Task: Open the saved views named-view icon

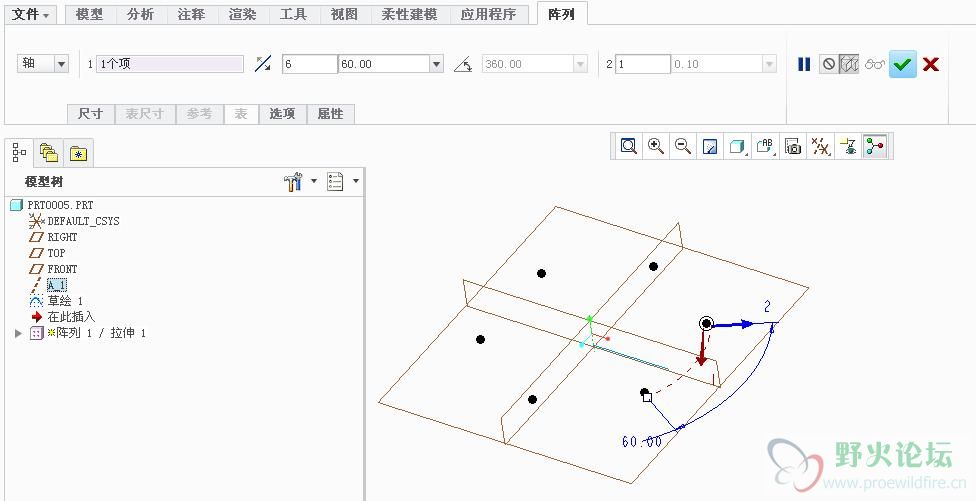Action: [x=765, y=146]
